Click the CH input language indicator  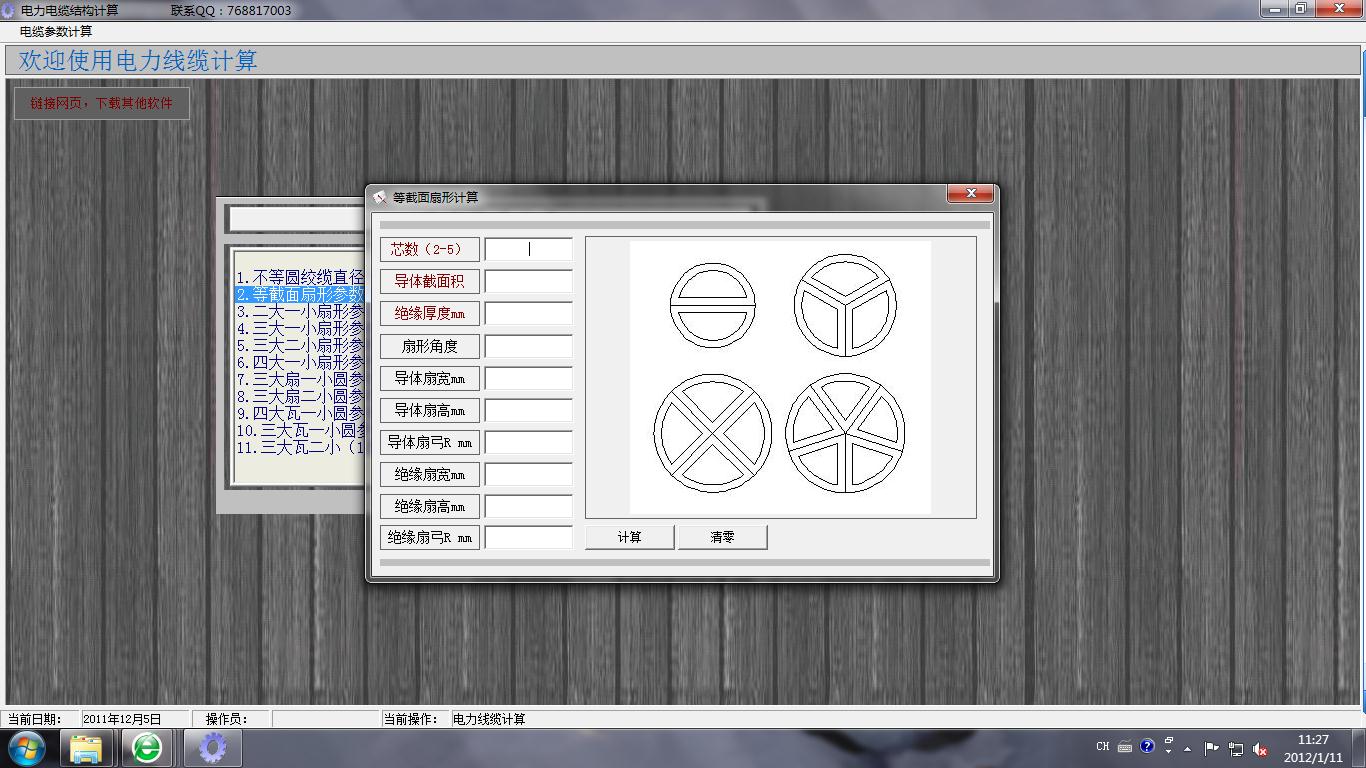pos(1103,746)
